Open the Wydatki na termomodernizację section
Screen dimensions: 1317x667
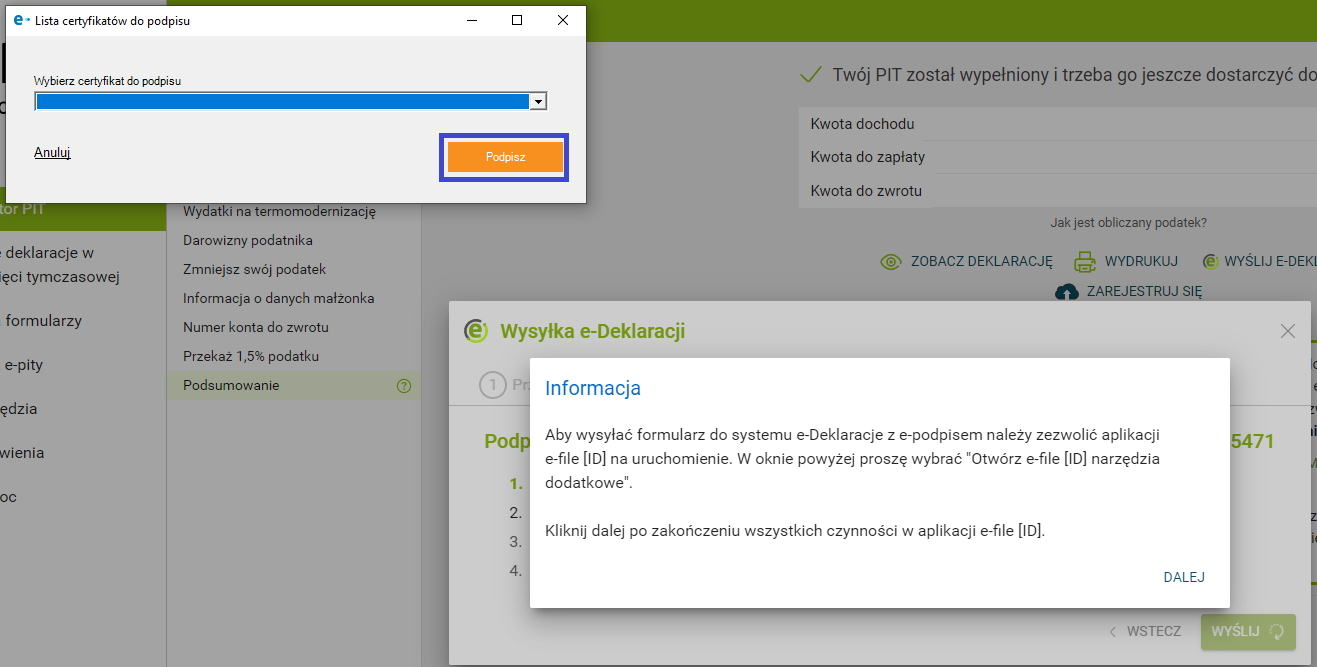(279, 212)
